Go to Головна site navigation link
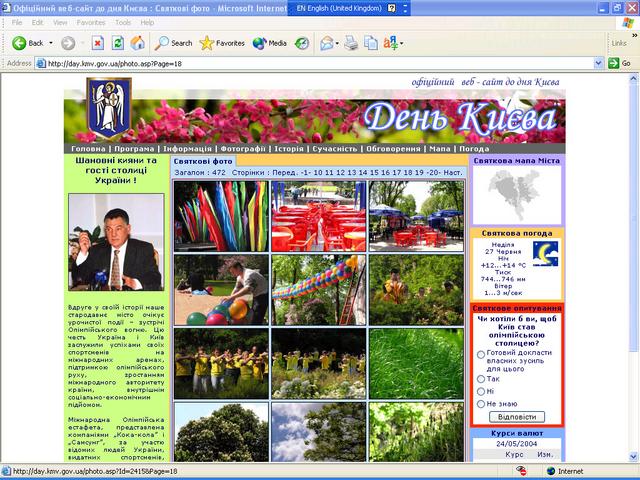Viewport: 640px width, 480px height. click(x=88, y=149)
